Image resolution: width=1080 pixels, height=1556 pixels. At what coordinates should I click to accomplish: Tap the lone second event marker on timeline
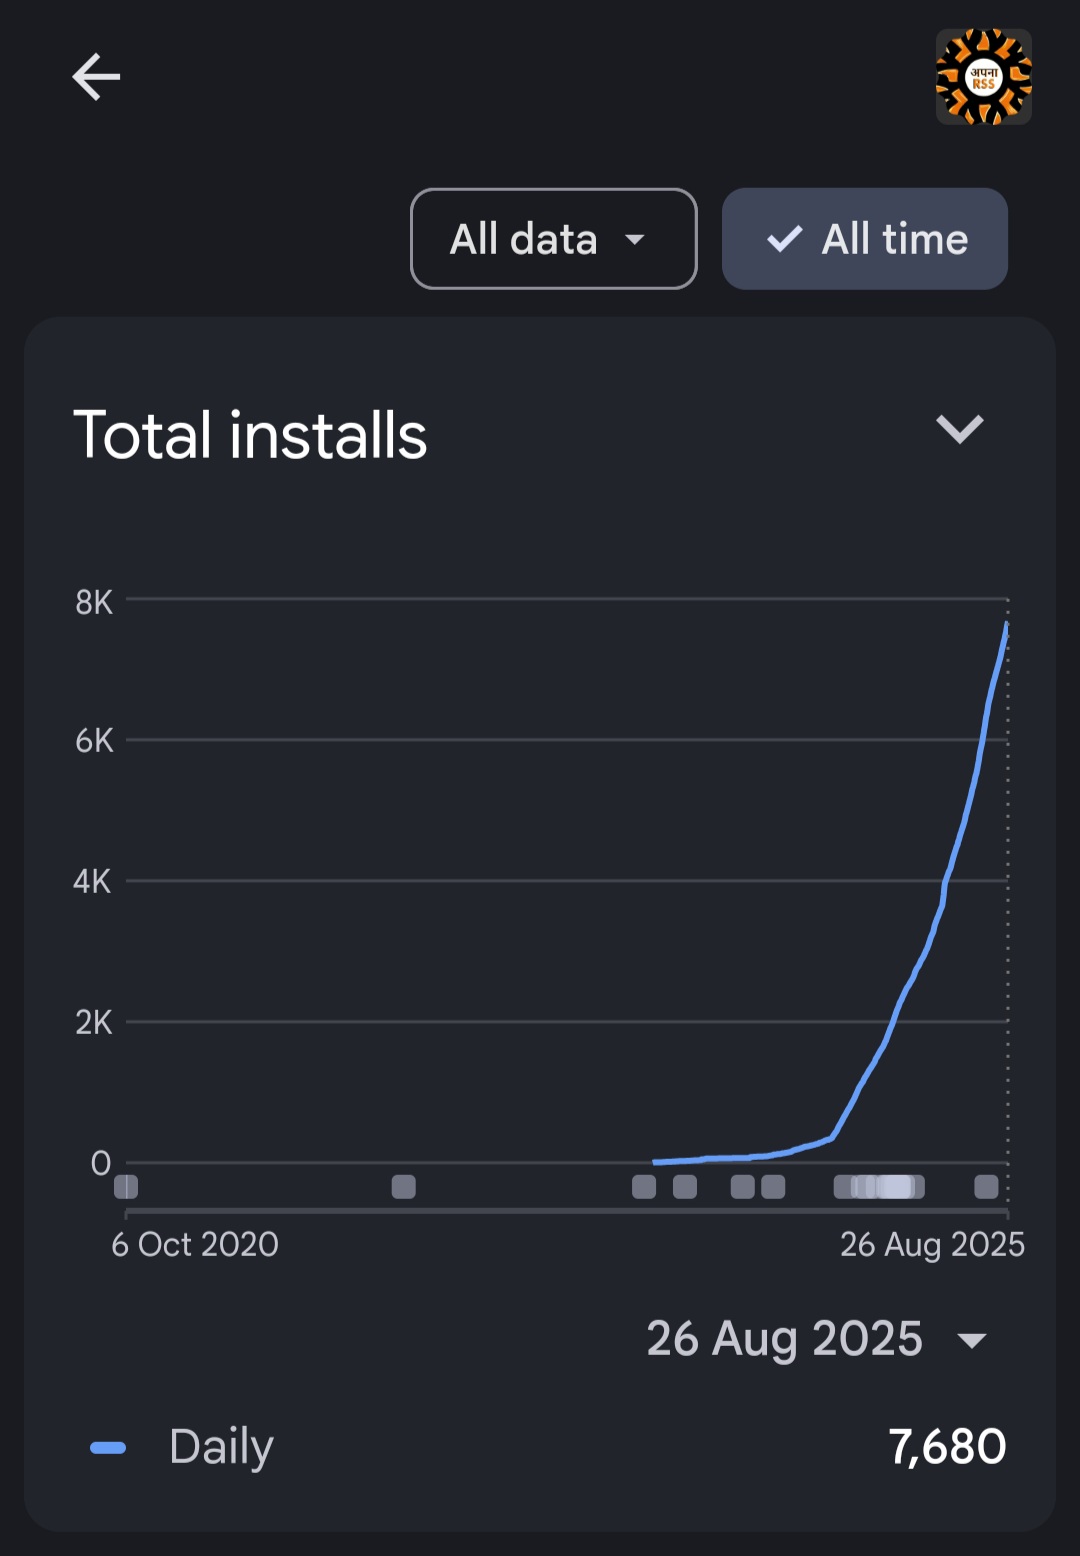coord(403,1187)
